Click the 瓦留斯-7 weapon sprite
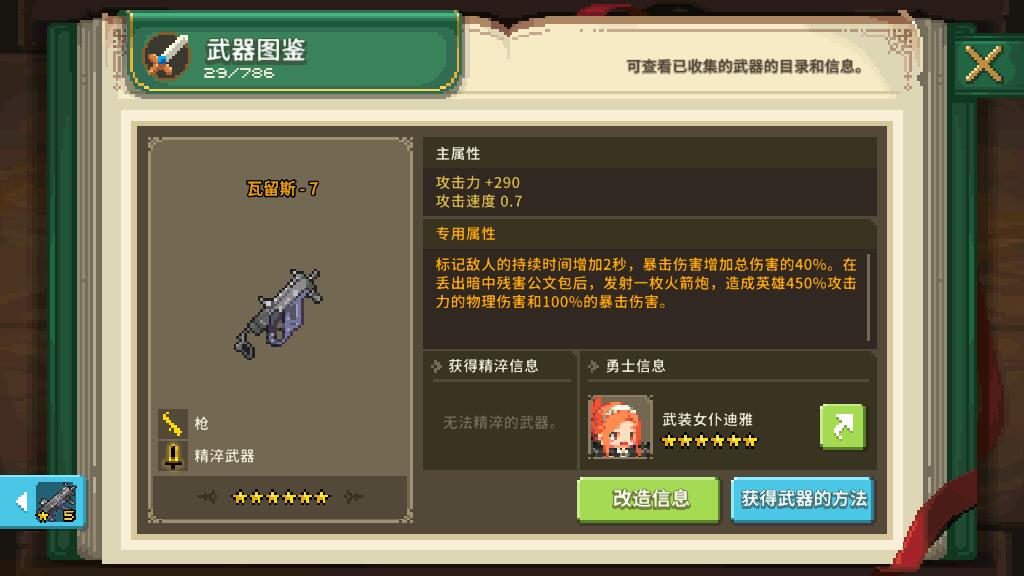Image resolution: width=1024 pixels, height=576 pixels. point(279,312)
